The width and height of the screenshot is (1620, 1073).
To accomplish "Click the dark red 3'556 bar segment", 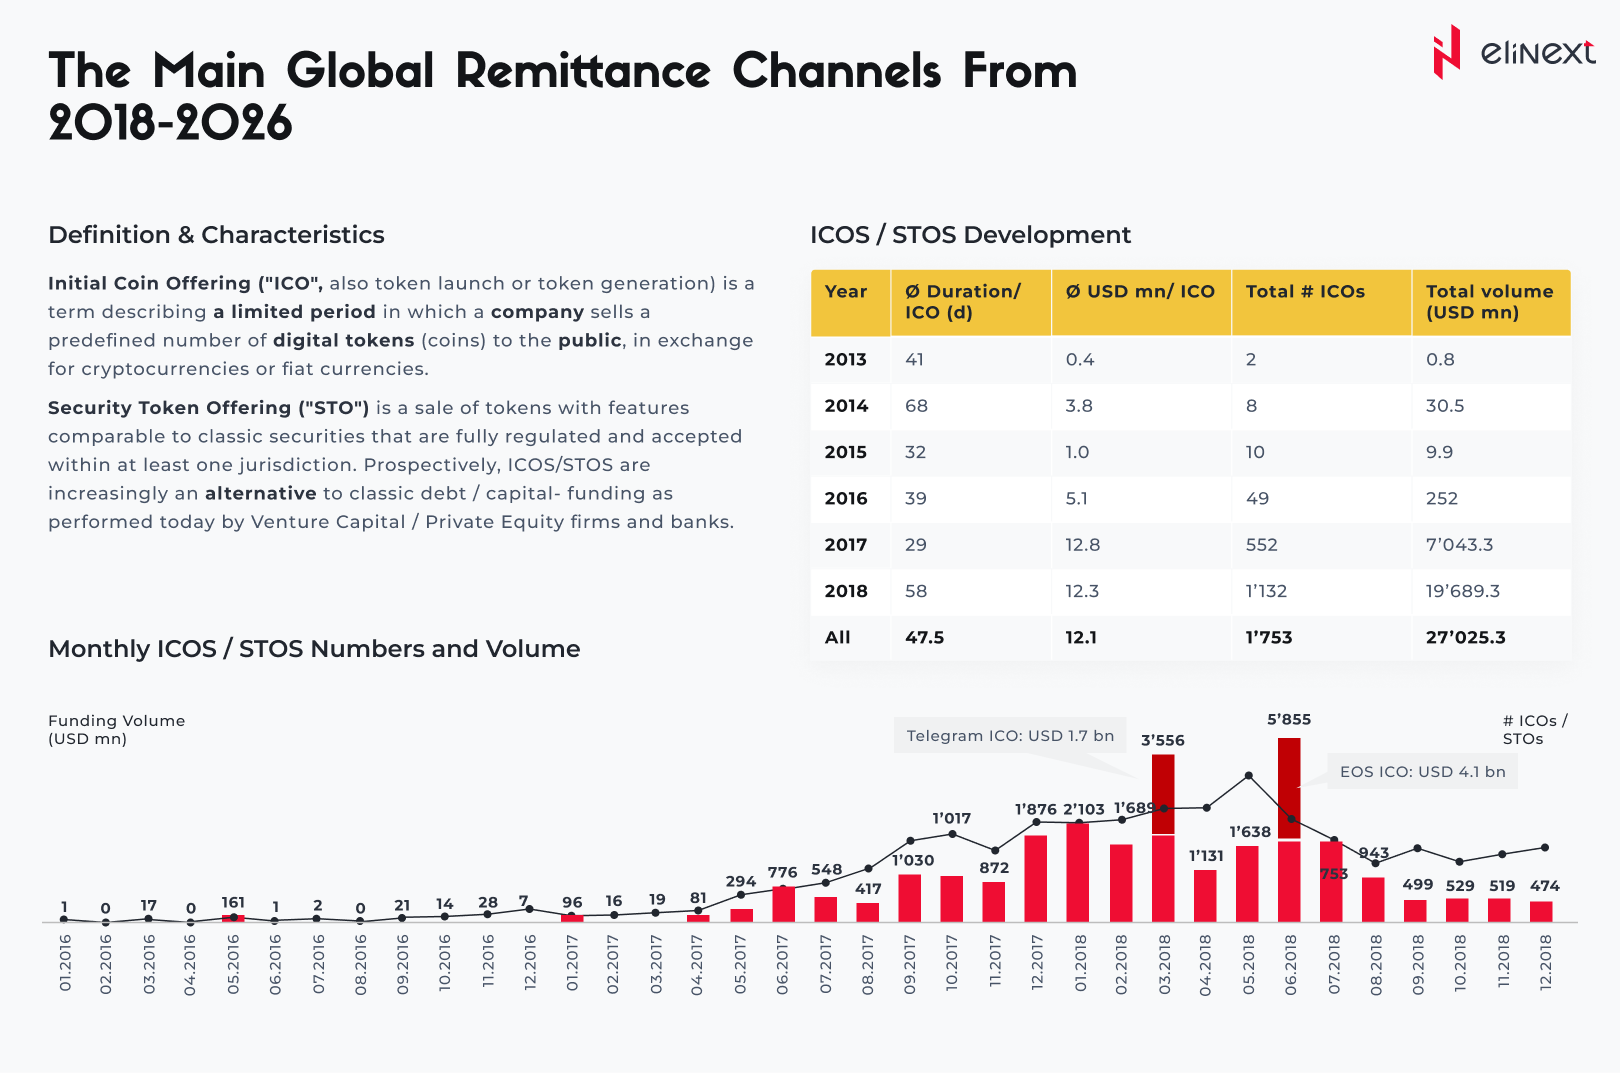I will coord(1163,794).
